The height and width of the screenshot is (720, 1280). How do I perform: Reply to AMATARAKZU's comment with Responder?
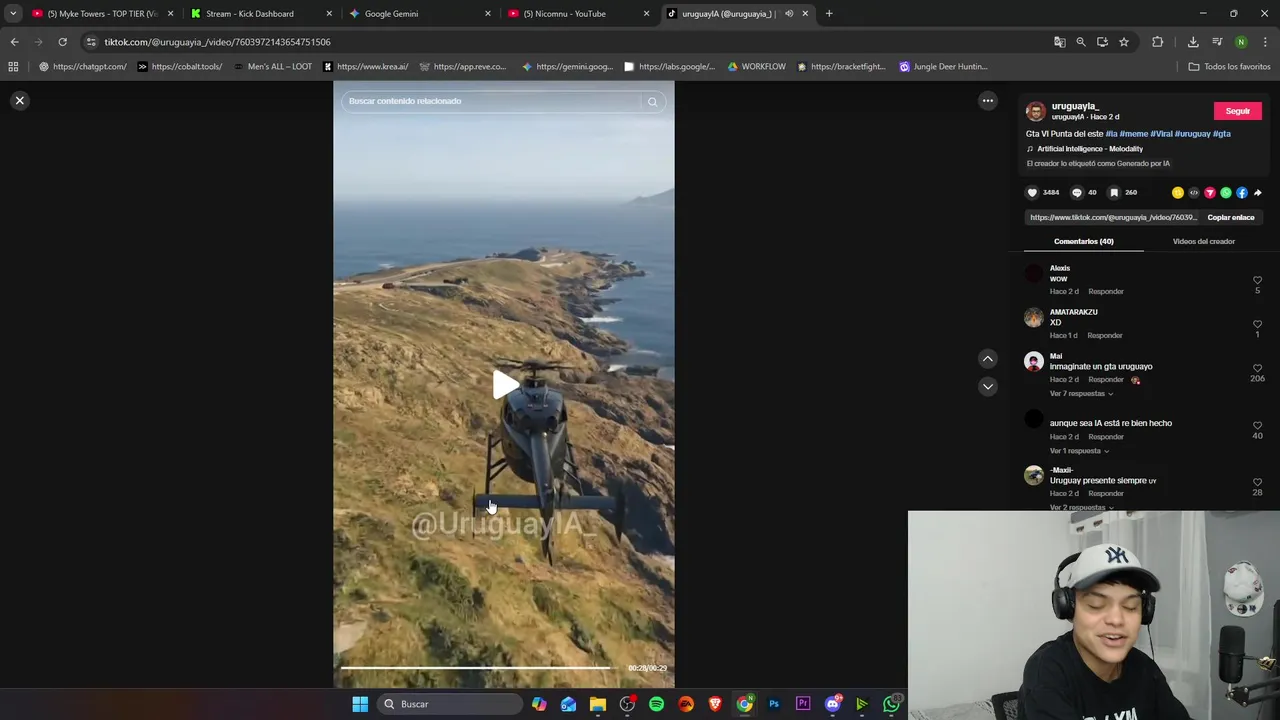(1105, 336)
